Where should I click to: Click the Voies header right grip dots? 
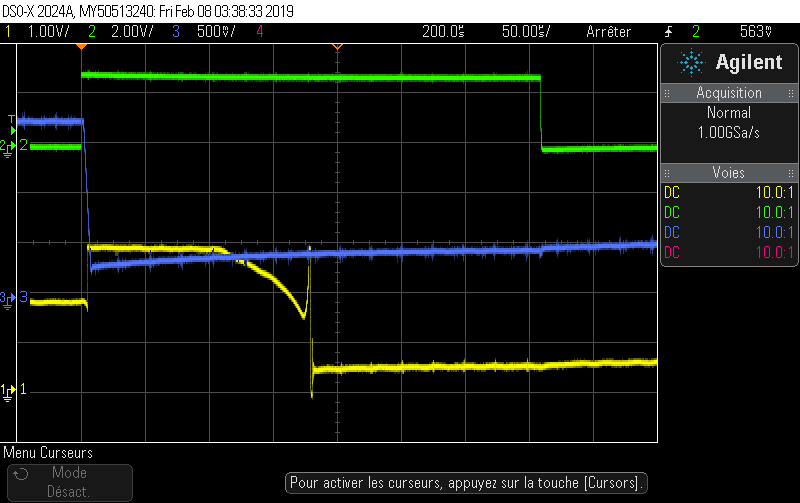pyautogui.click(x=791, y=173)
